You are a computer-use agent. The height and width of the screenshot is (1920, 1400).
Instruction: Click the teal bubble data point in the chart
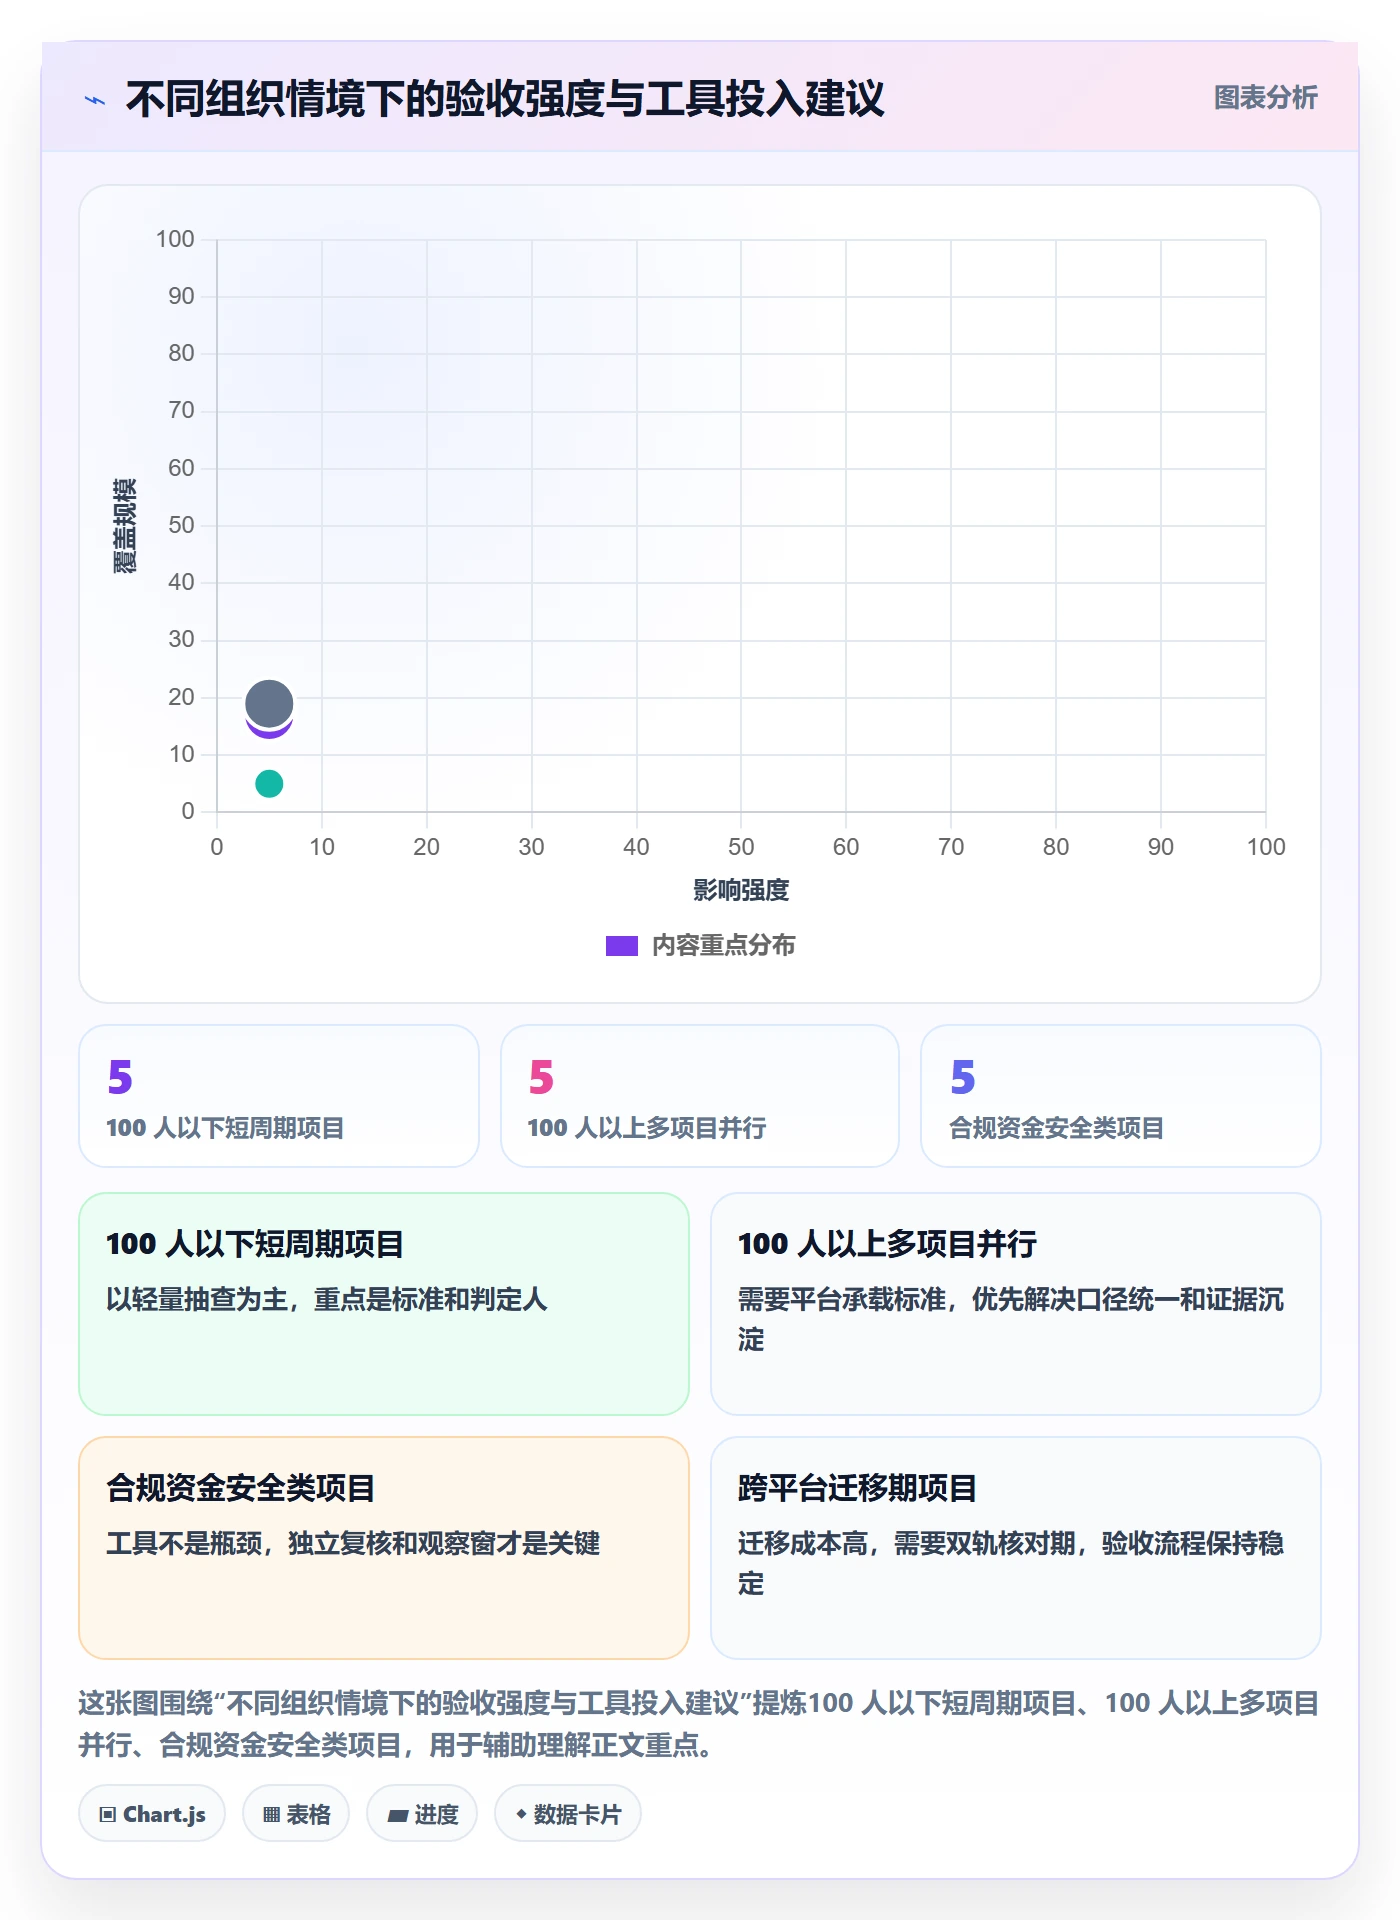coord(269,783)
